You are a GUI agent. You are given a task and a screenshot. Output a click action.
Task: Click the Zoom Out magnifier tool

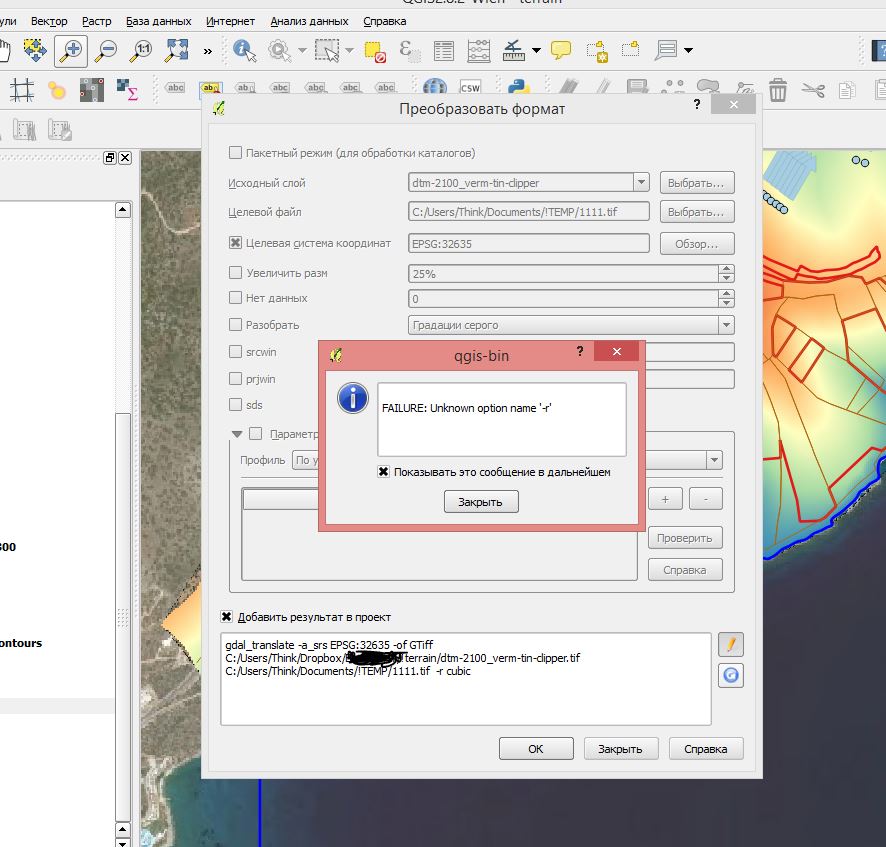[x=105, y=50]
